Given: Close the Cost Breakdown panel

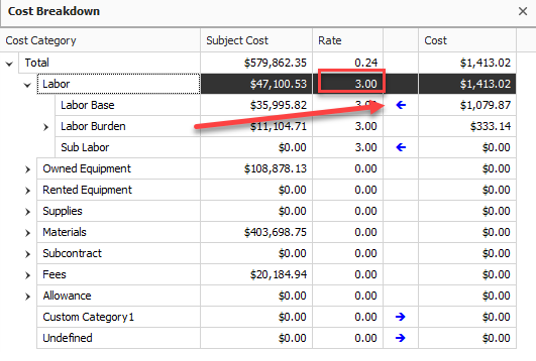Looking at the screenshot, I should pyautogui.click(x=523, y=11).
